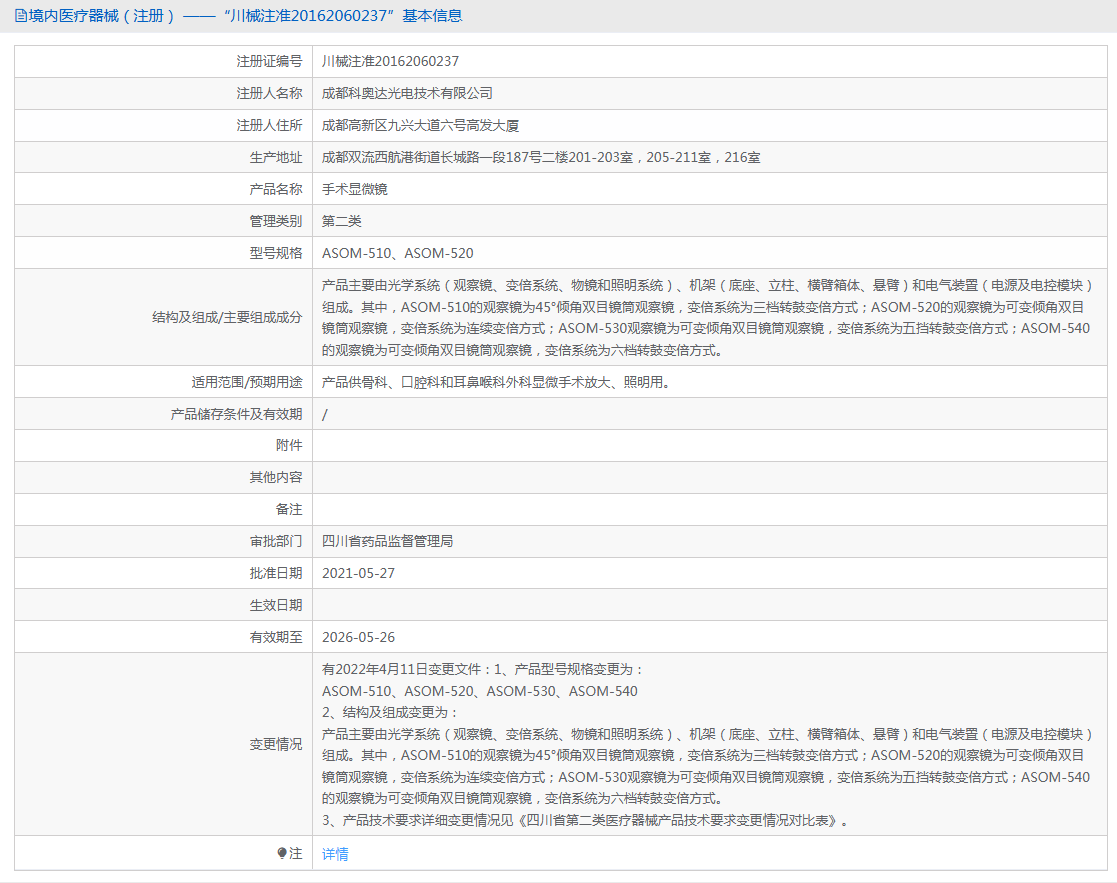Viewport: 1117px width, 883px height.
Task: Click the 产品储存条件及有效期 label
Action: pos(237,414)
